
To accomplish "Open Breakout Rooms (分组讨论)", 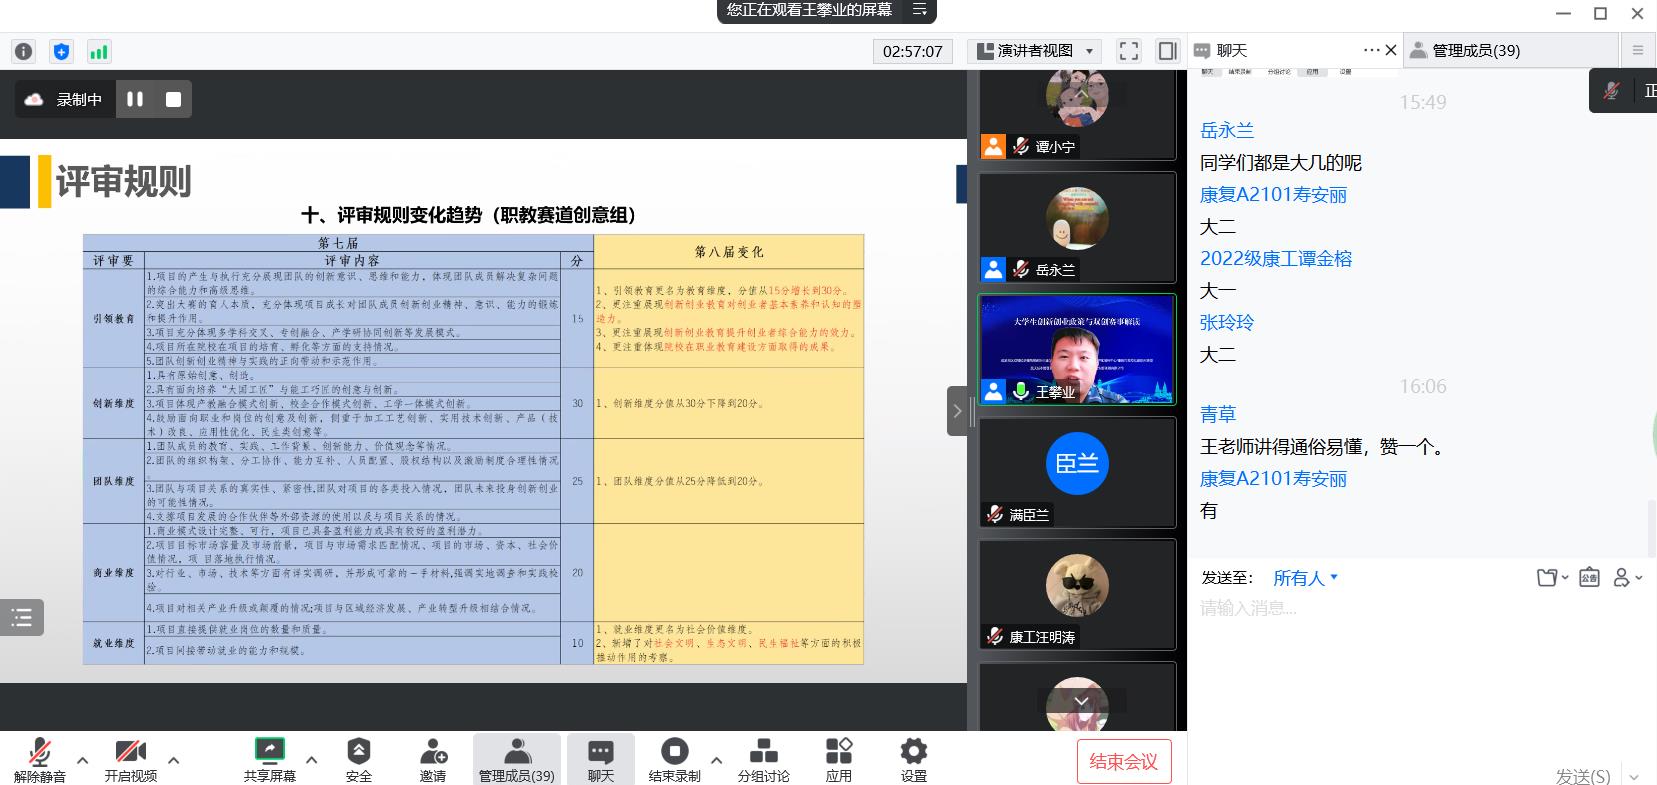I will (x=763, y=759).
